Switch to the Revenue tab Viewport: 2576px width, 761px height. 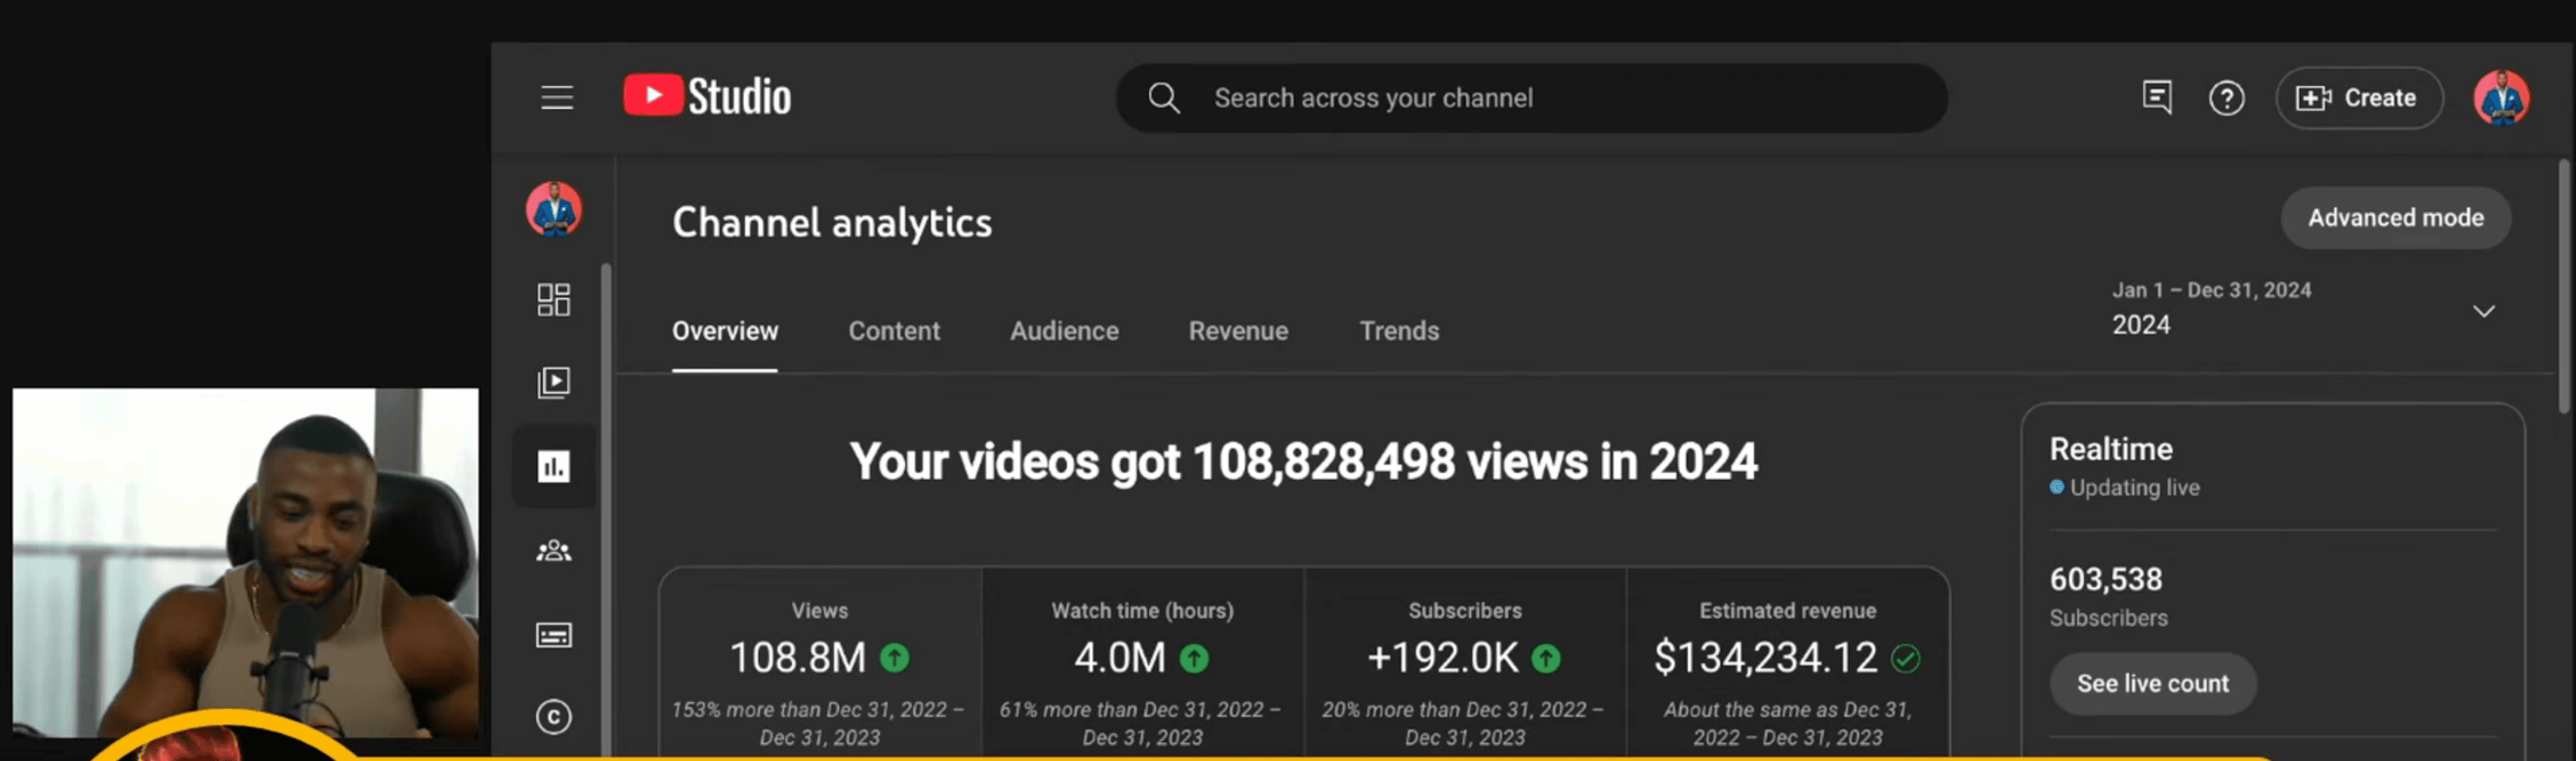[1238, 331]
